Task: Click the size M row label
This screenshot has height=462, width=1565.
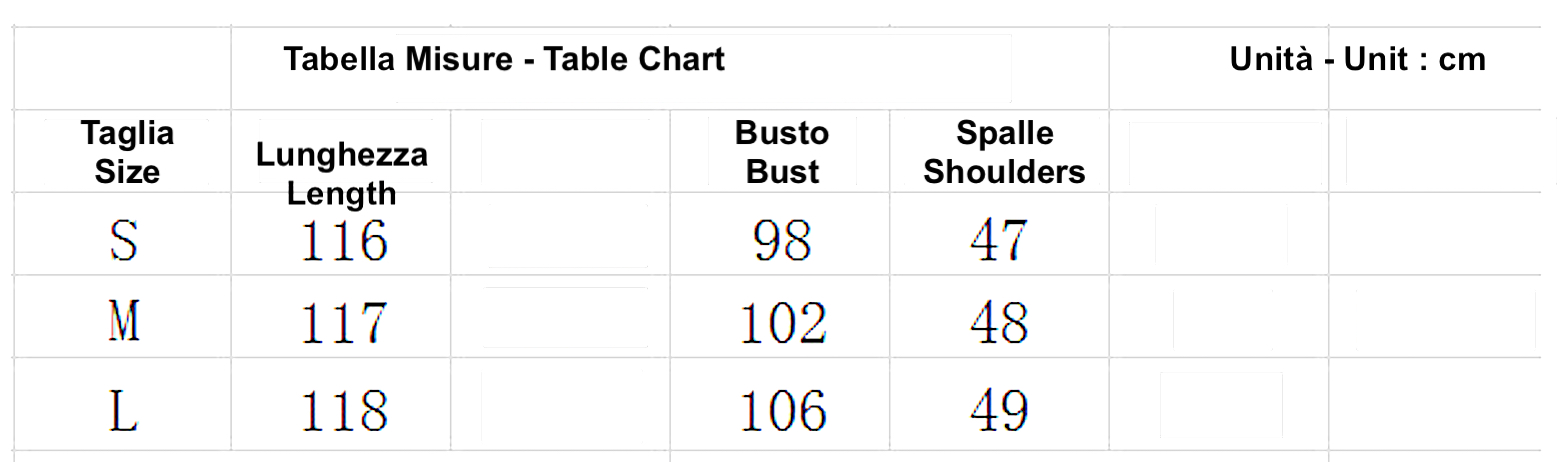Action: pos(123,324)
